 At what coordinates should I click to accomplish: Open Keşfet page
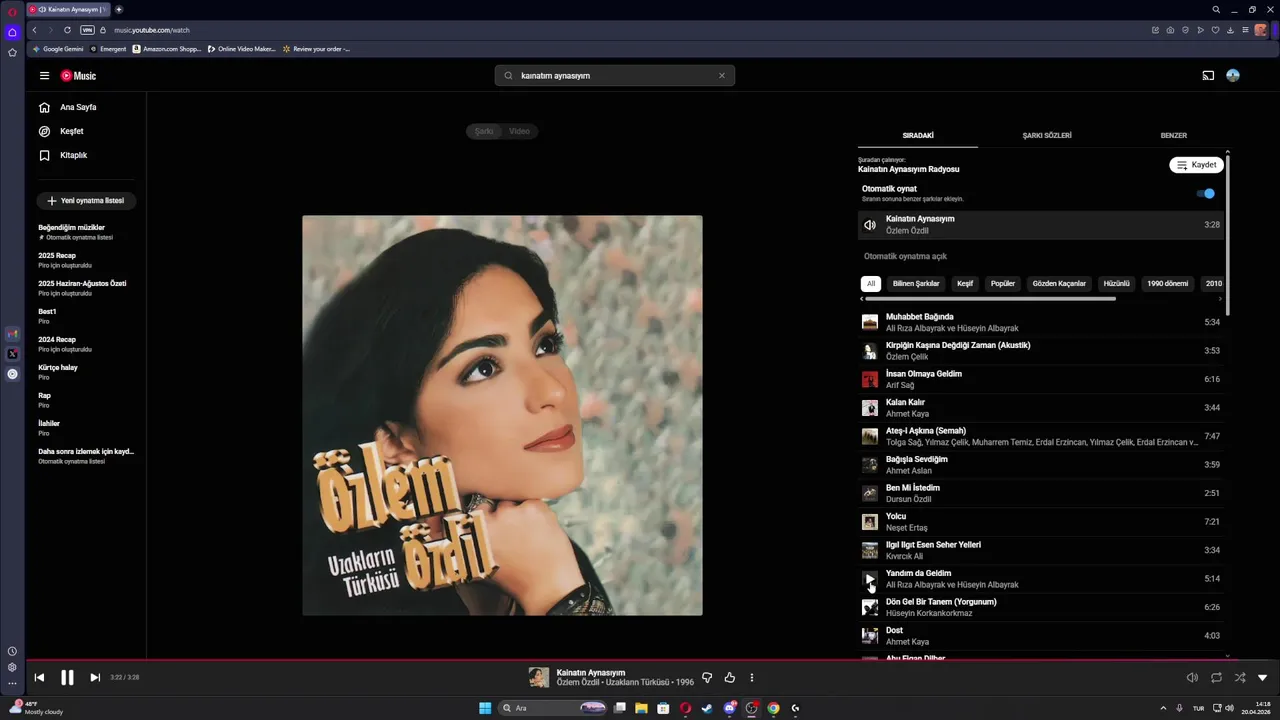pyautogui.click(x=71, y=131)
